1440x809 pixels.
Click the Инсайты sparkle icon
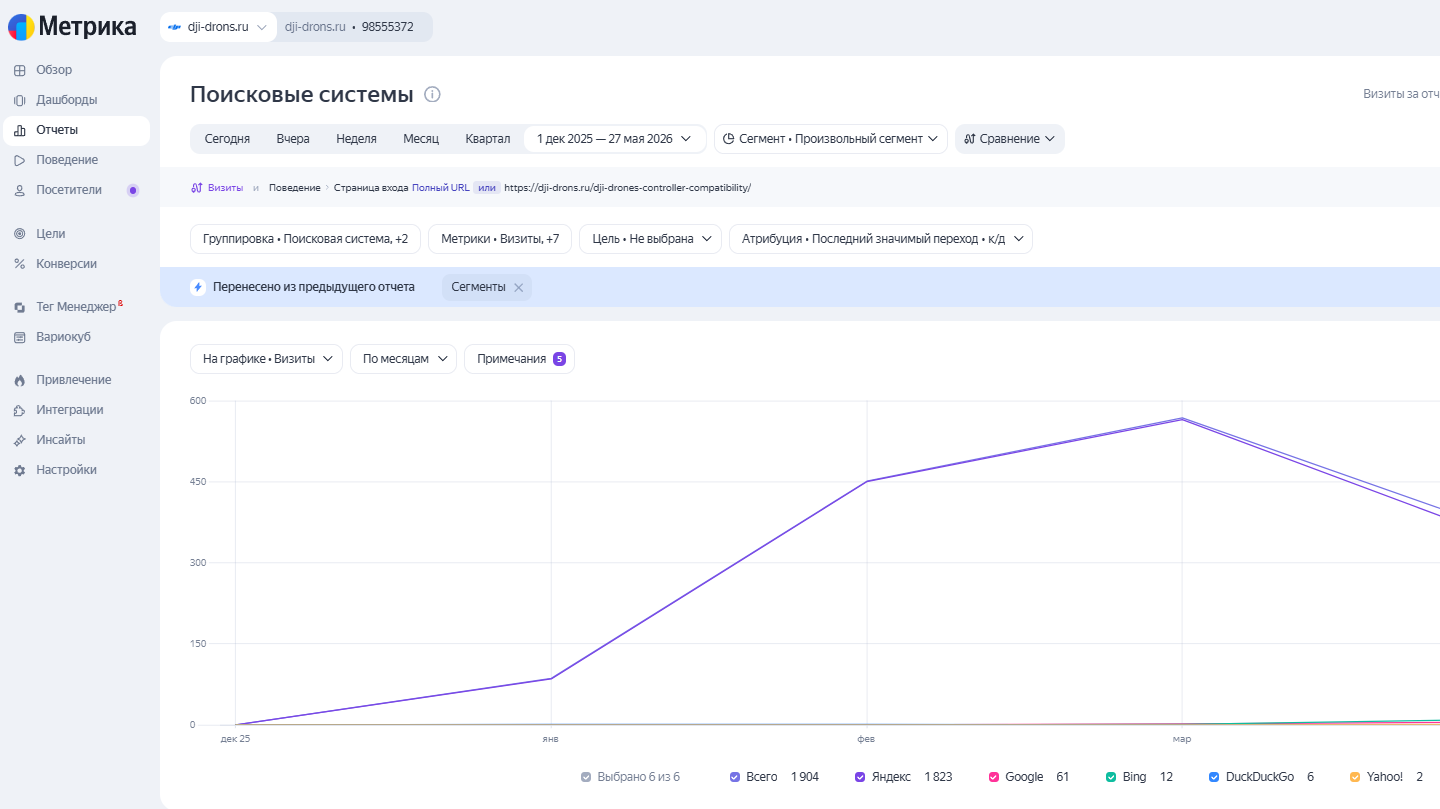19,440
